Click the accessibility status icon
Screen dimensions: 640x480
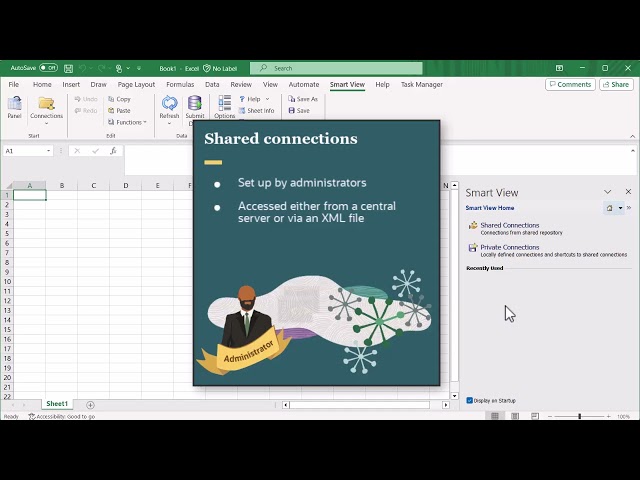point(32,417)
